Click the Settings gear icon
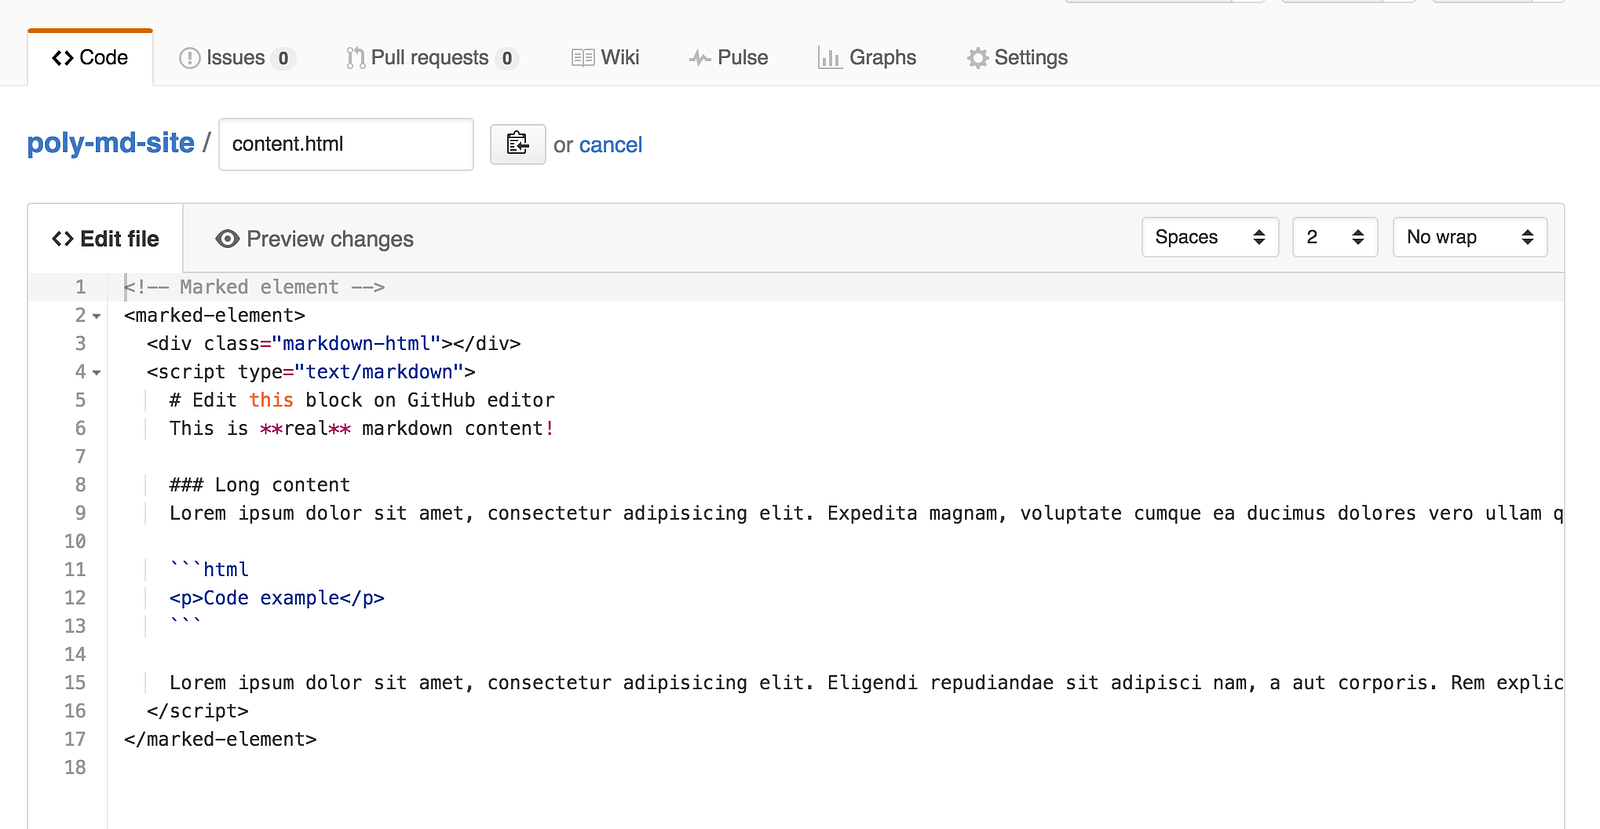The width and height of the screenshot is (1600, 829). (x=977, y=58)
